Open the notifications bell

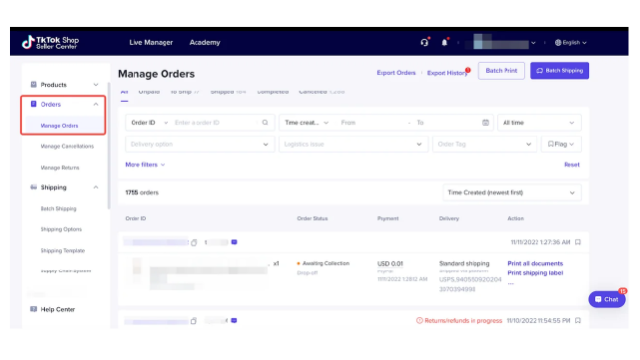click(444, 42)
